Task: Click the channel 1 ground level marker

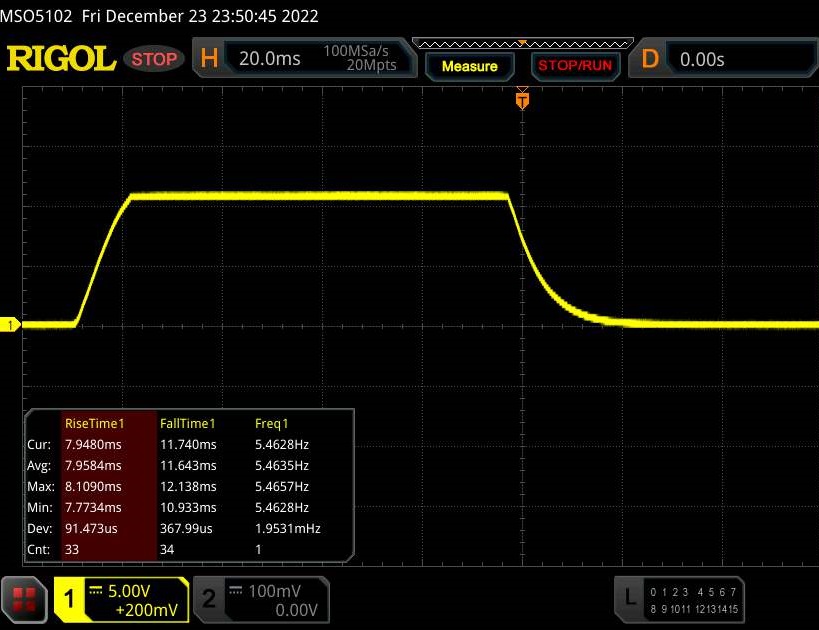Action: pyautogui.click(x=10, y=325)
